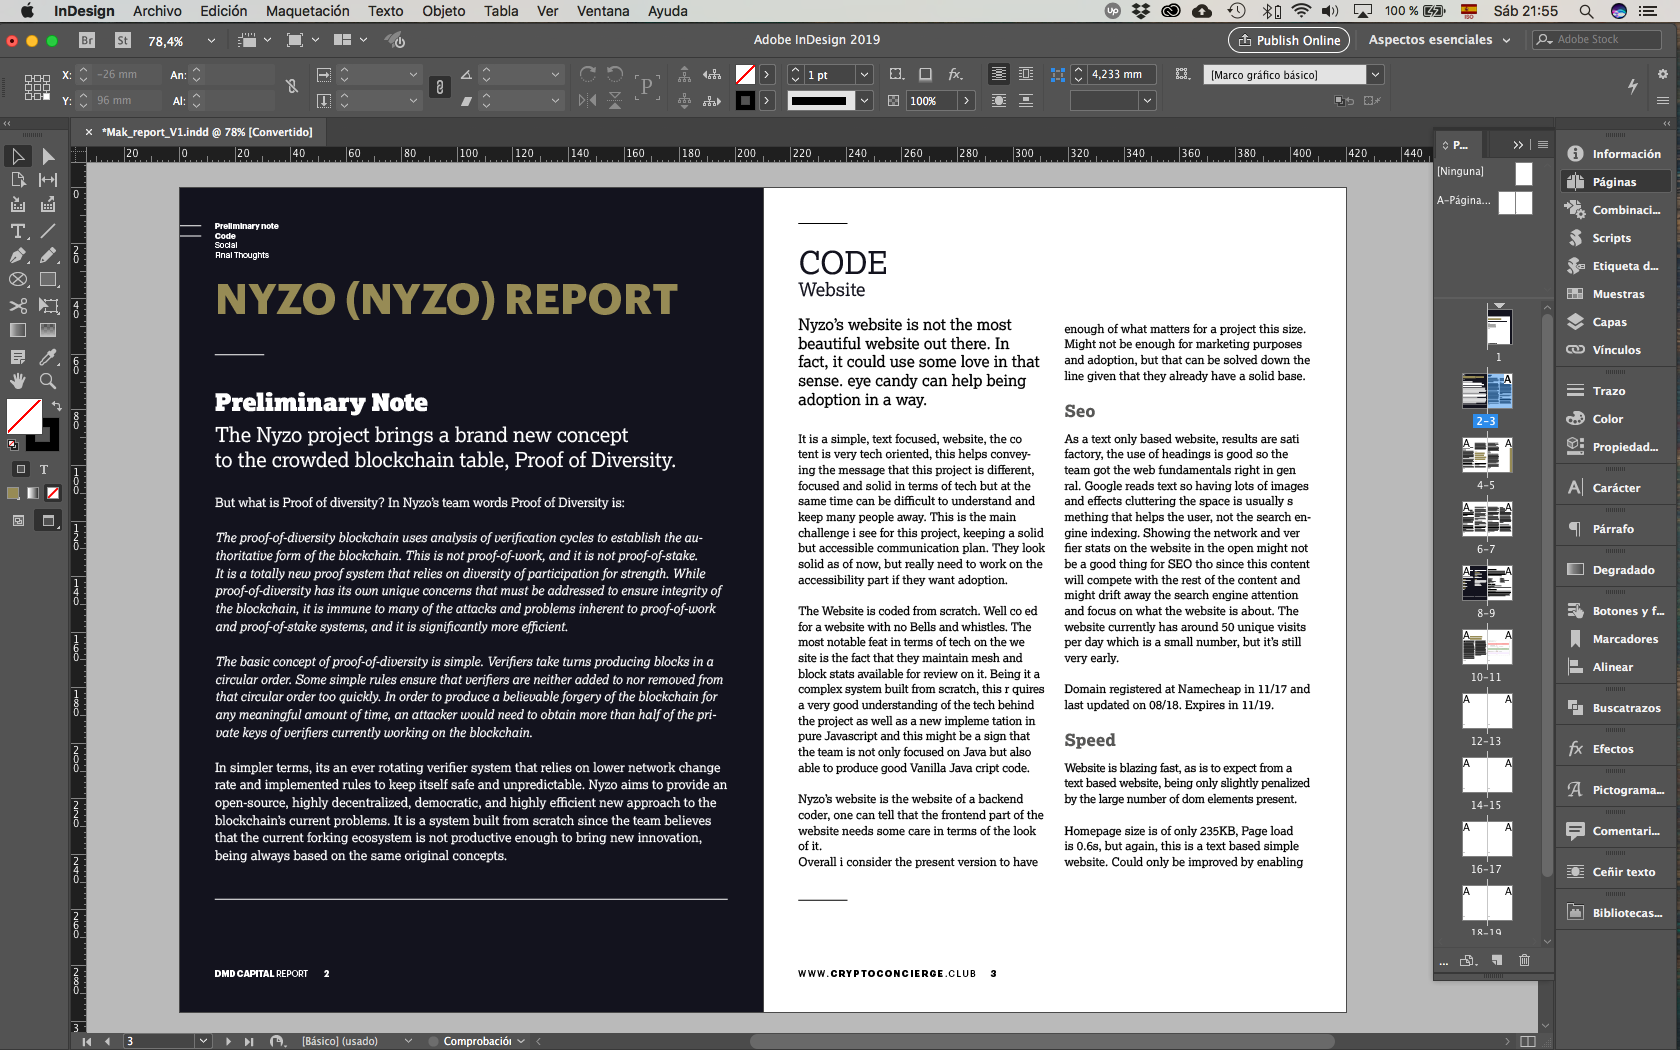The width and height of the screenshot is (1680, 1050).
Task: Activate the Scissors tool
Action: coord(18,305)
